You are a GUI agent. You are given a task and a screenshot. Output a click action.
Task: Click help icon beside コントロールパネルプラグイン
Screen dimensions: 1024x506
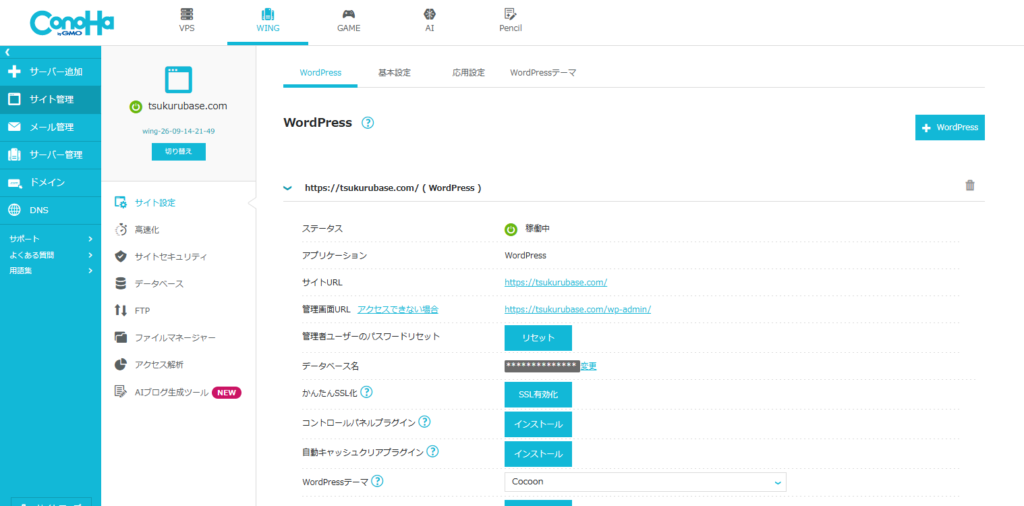[x=424, y=422]
